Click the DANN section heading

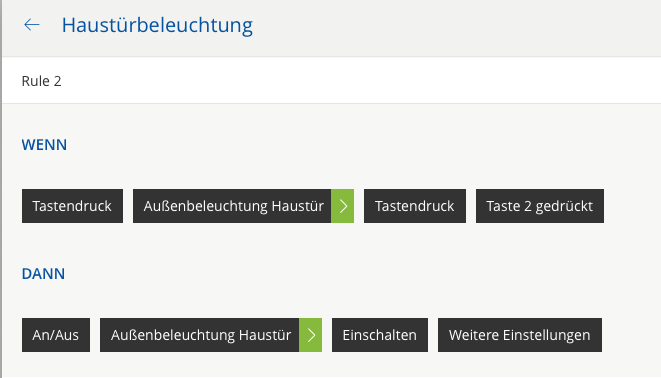pyautogui.click(x=43, y=273)
